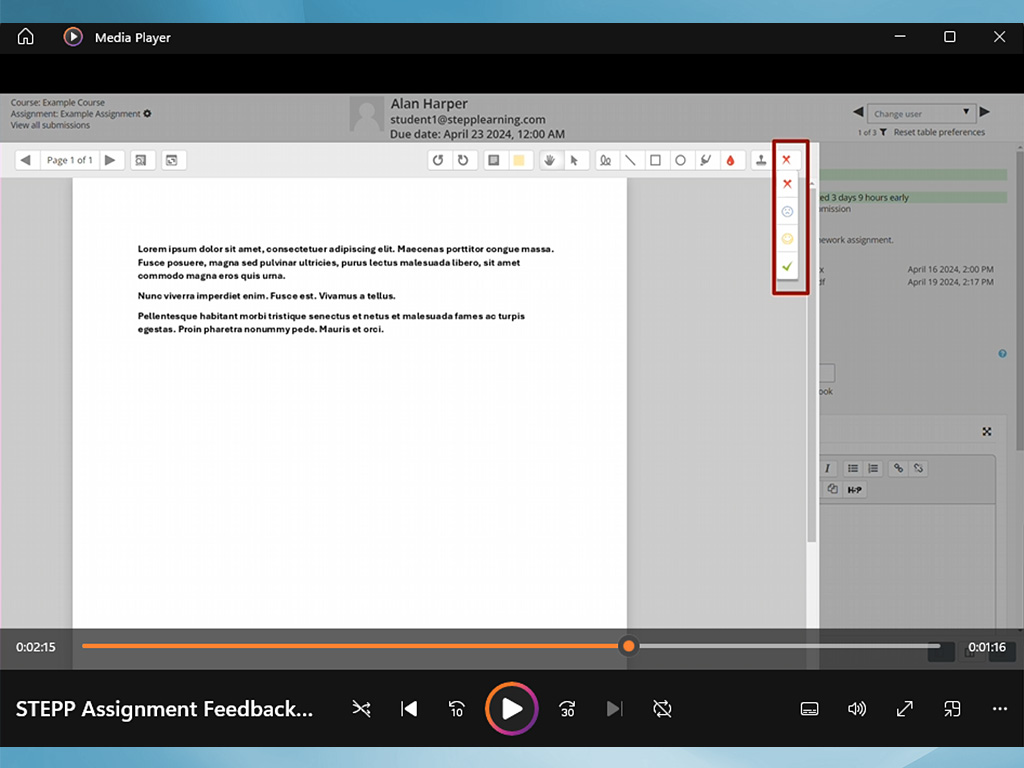
Task: Click the Media Player home icon
Action: 26,37
